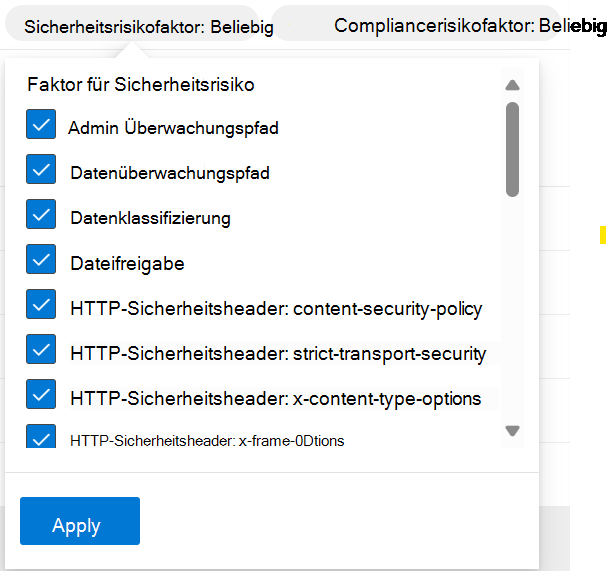Click the Apply button
Viewport: 607px width, 571px height.
80,521
